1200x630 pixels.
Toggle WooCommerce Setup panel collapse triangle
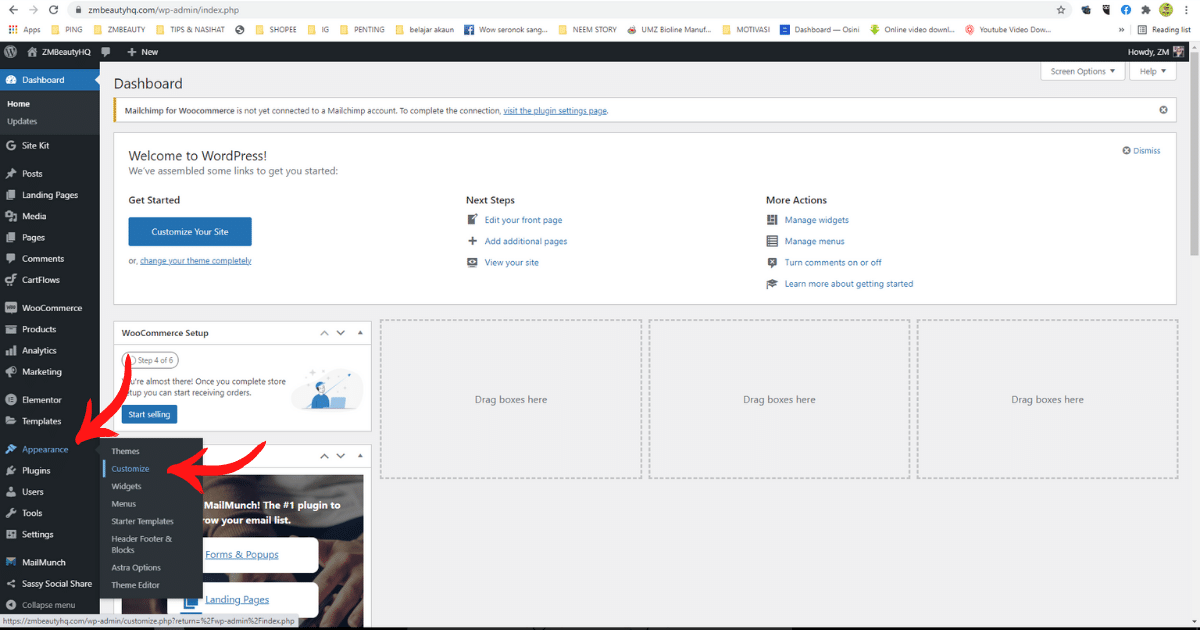coord(359,332)
